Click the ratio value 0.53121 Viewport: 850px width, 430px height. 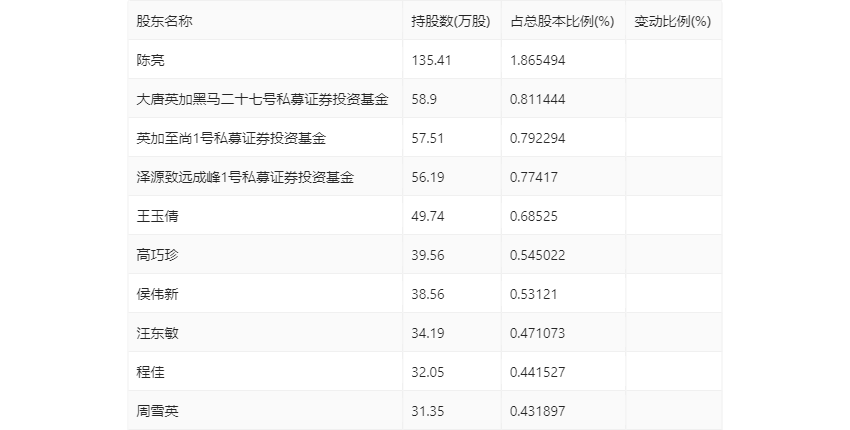[x=534, y=294]
